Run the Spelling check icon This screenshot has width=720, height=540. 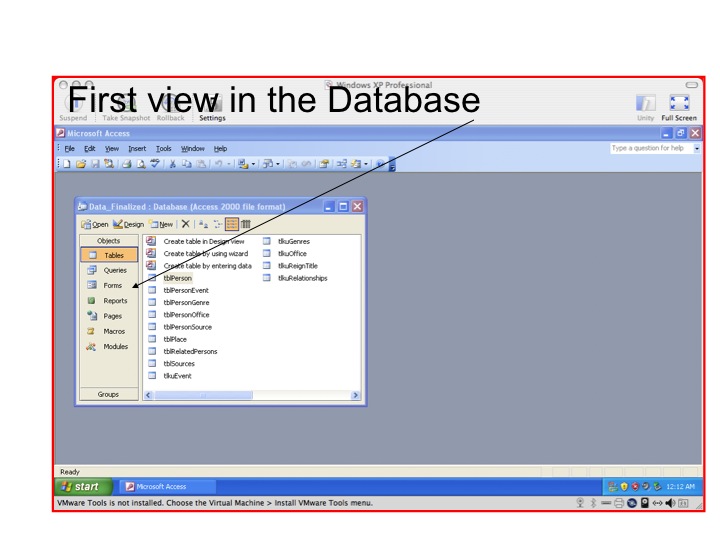tap(155, 163)
